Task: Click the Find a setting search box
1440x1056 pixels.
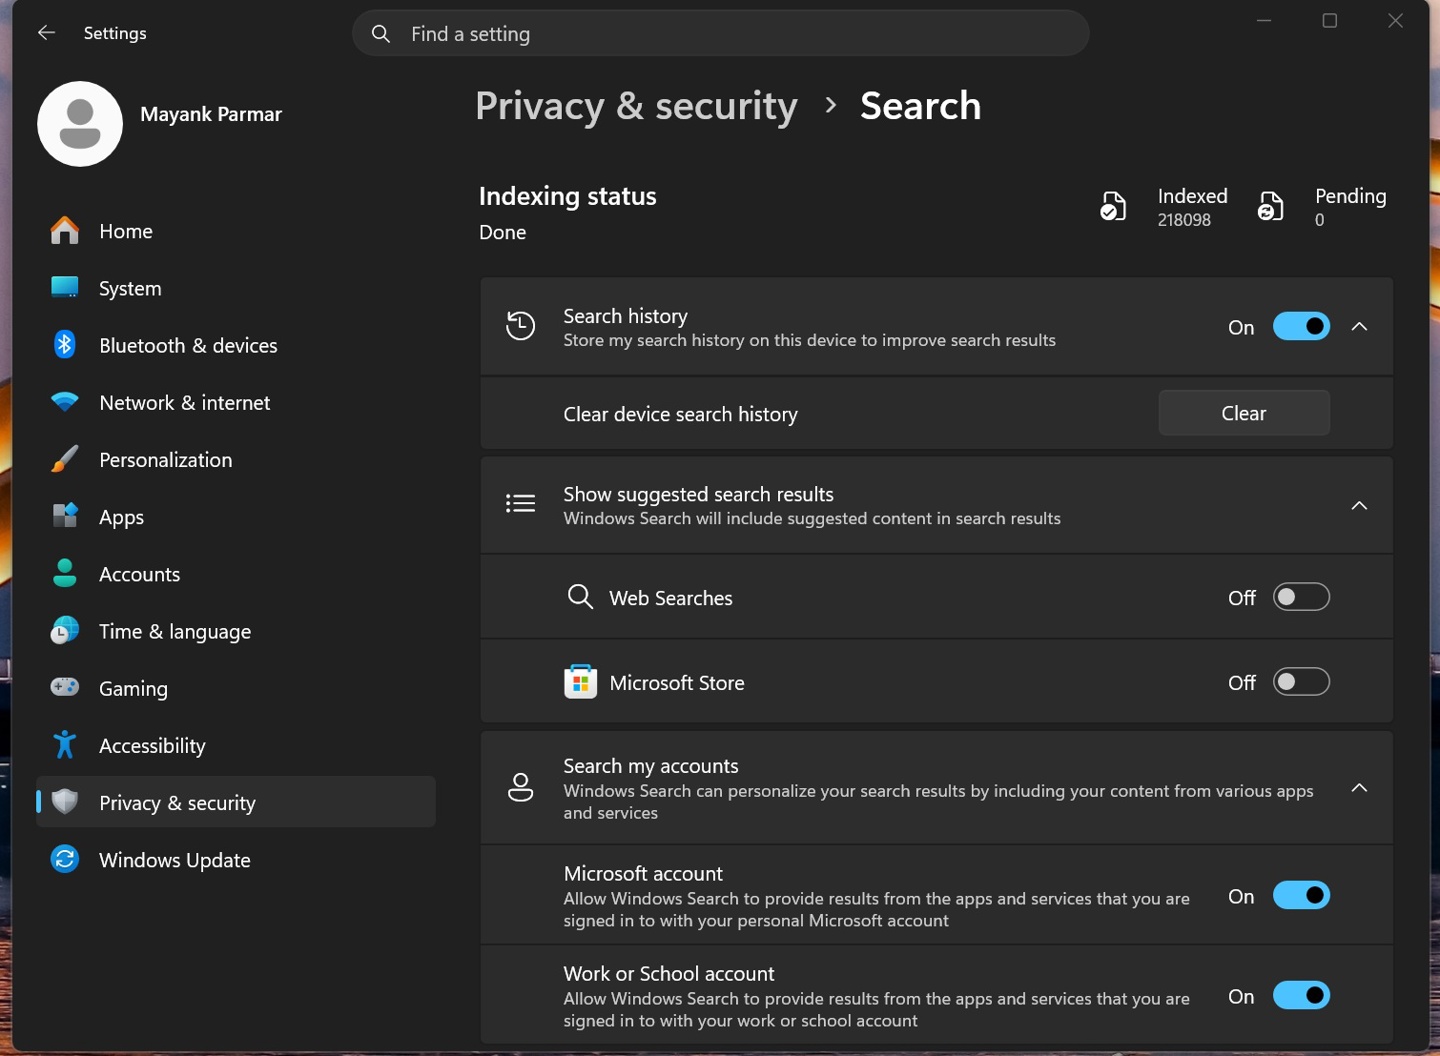Action: 720,33
